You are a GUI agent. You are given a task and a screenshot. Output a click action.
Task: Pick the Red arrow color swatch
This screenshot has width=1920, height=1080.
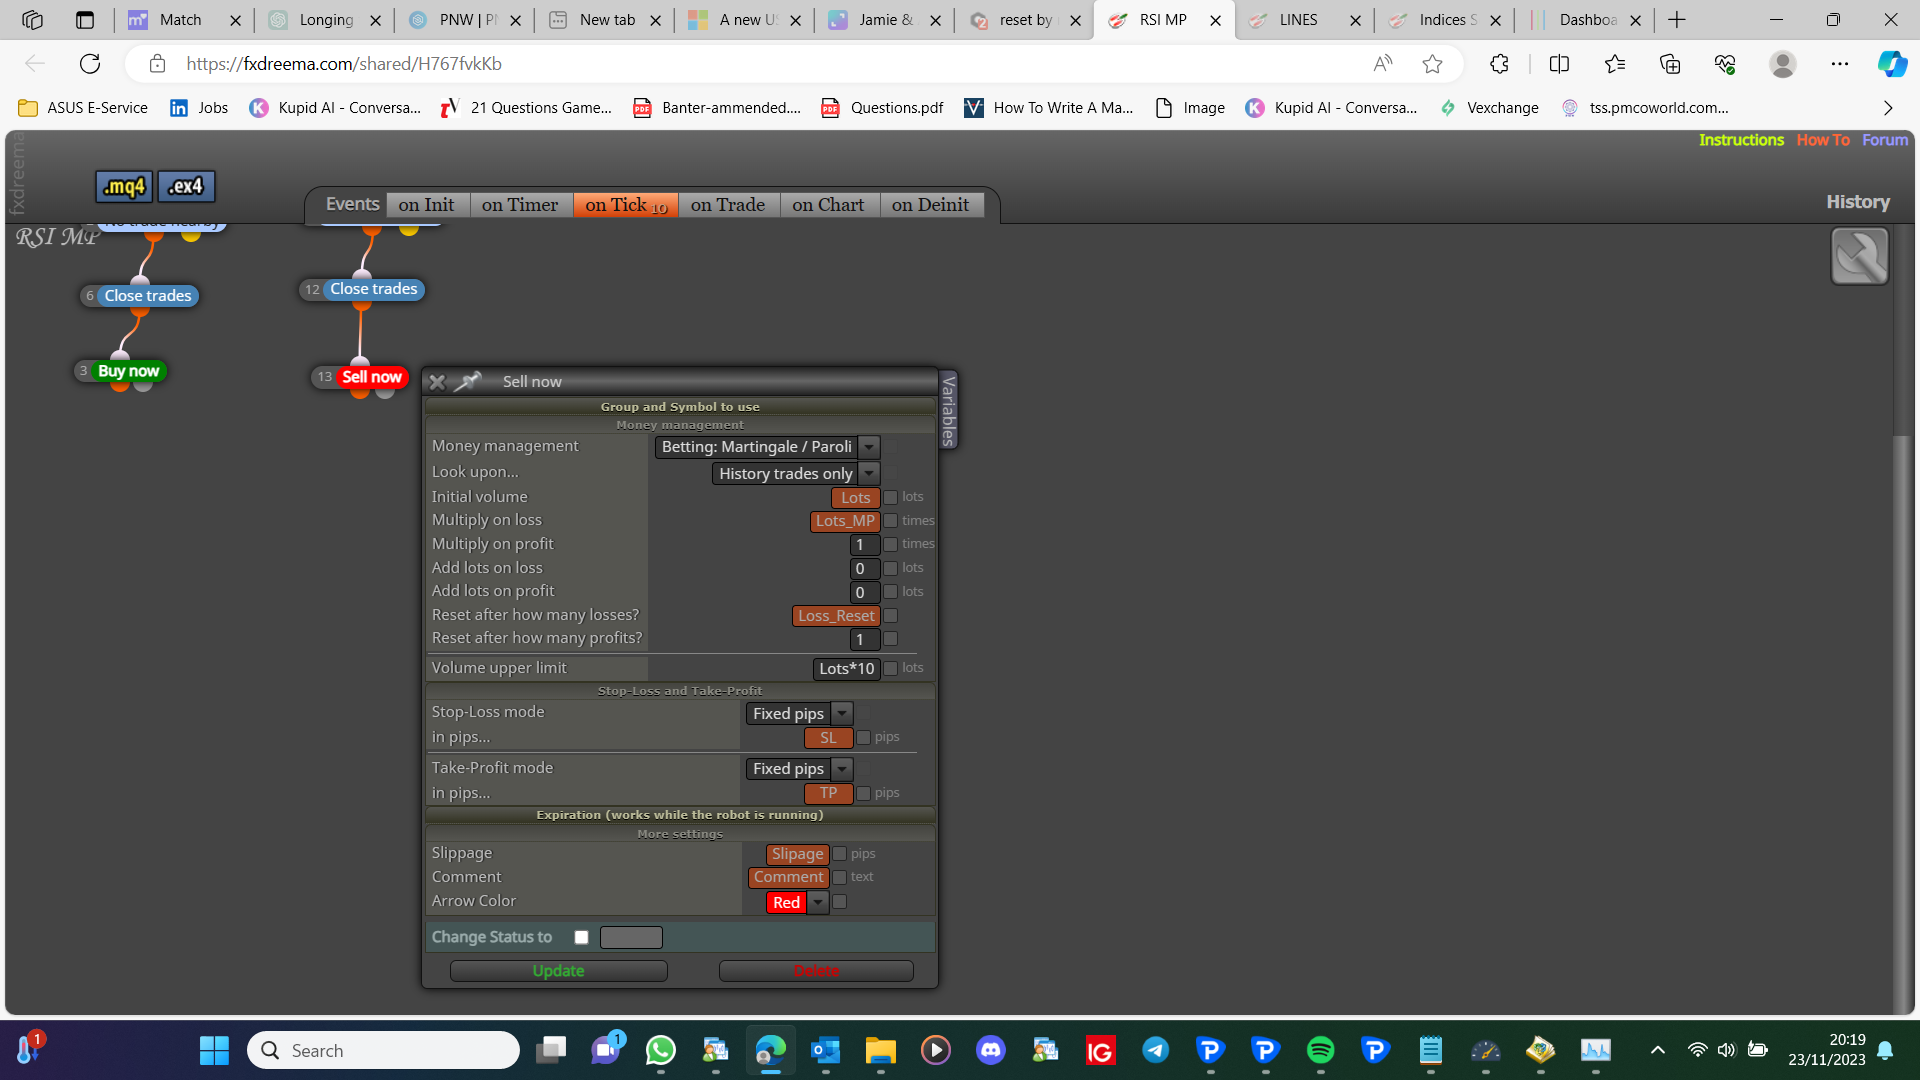pos(787,903)
